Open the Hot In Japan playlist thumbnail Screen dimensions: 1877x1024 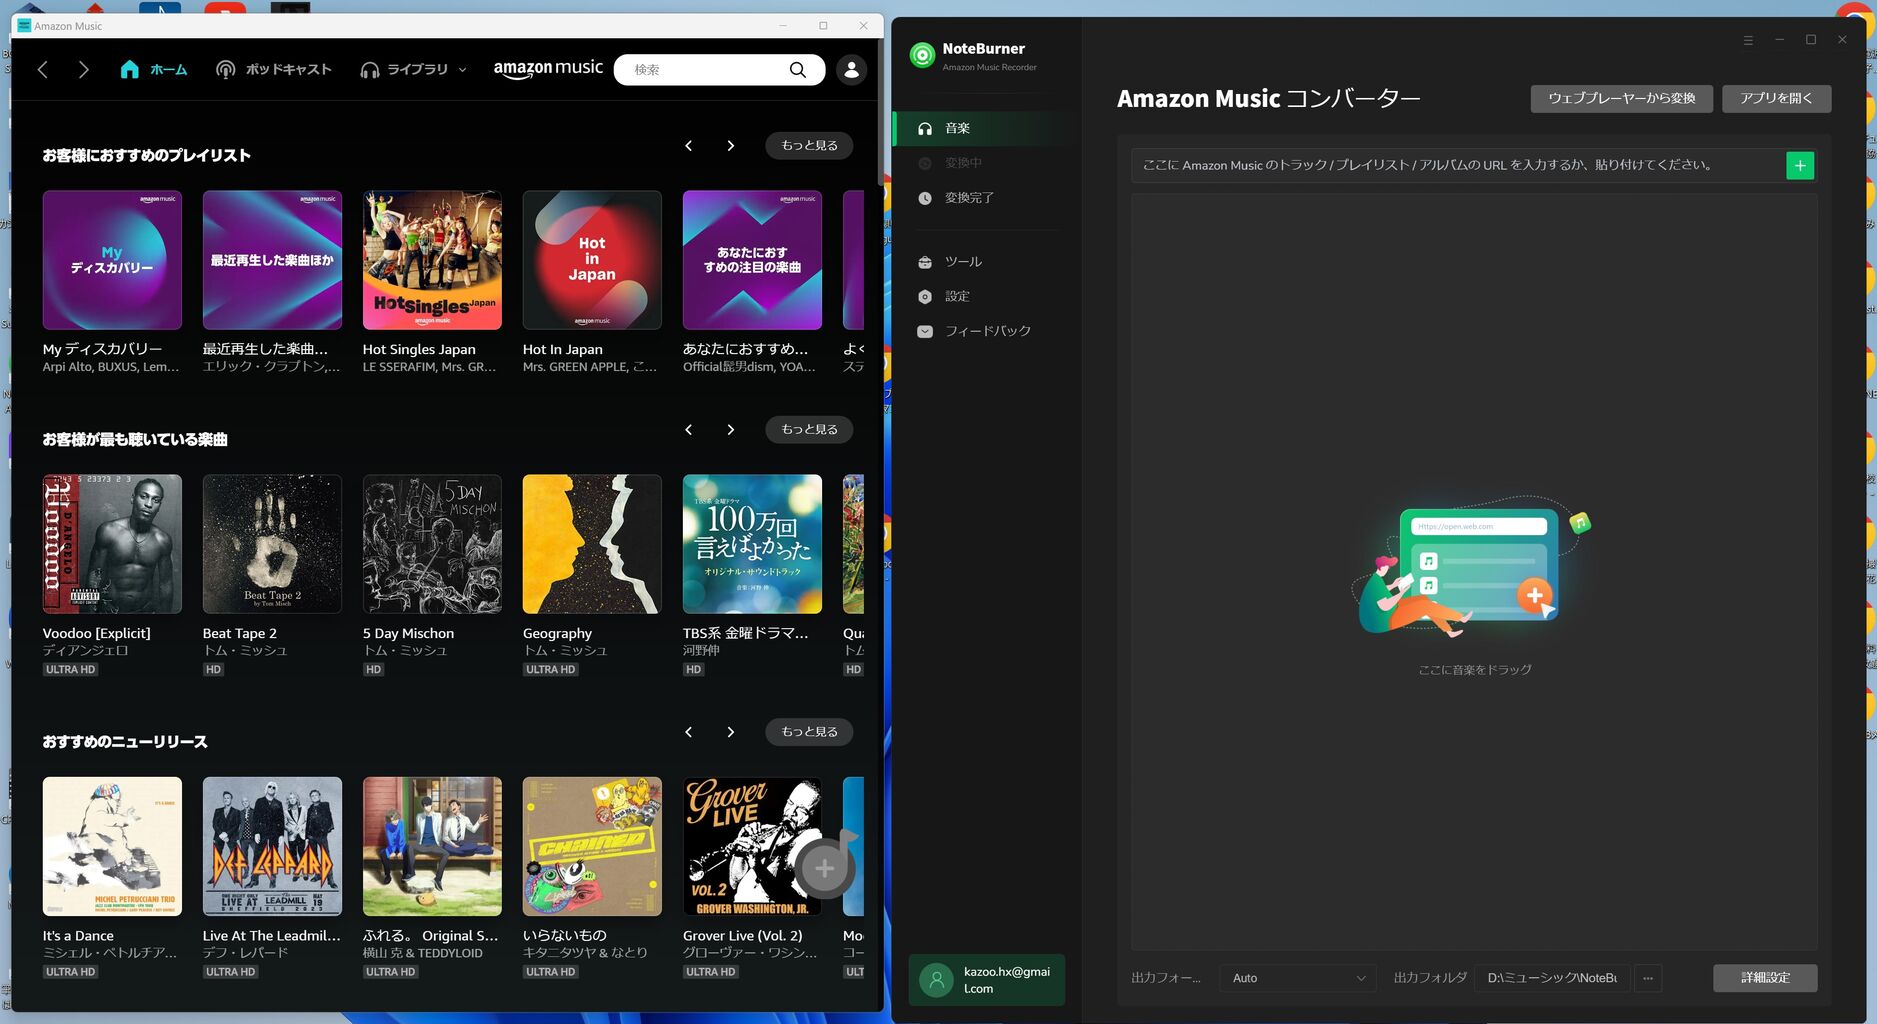591,260
